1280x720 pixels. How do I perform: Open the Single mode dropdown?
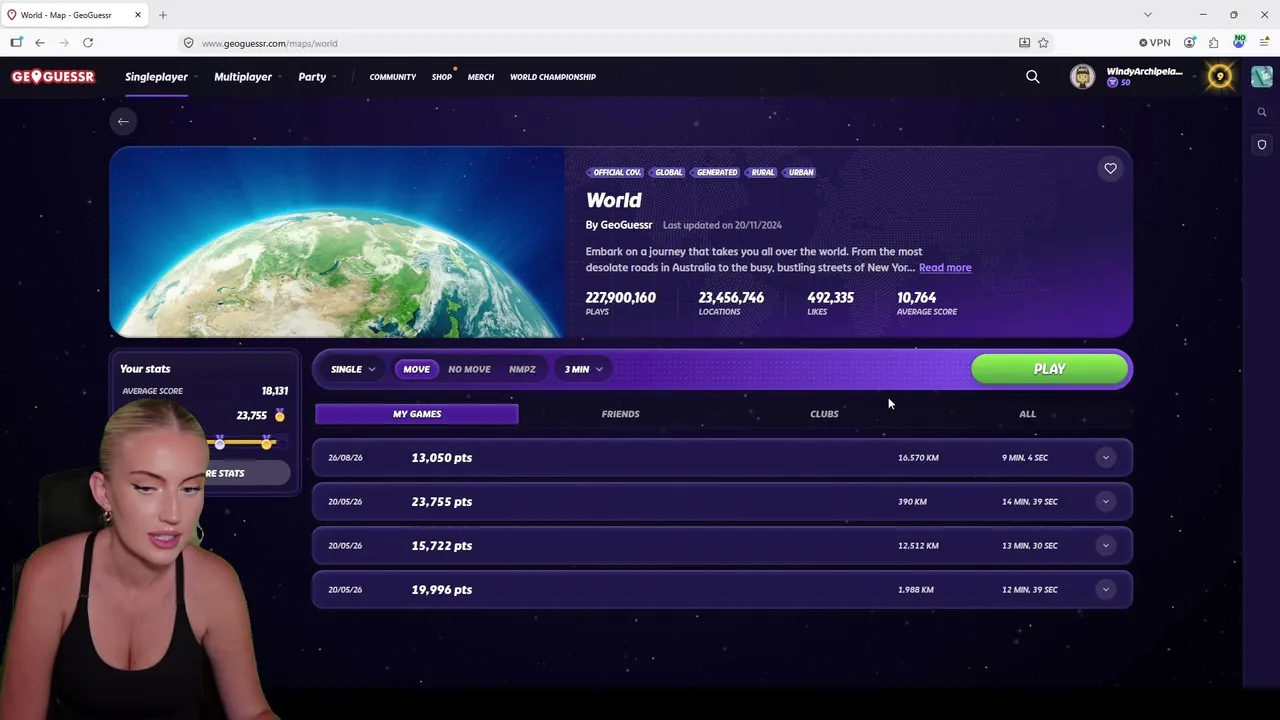(353, 369)
